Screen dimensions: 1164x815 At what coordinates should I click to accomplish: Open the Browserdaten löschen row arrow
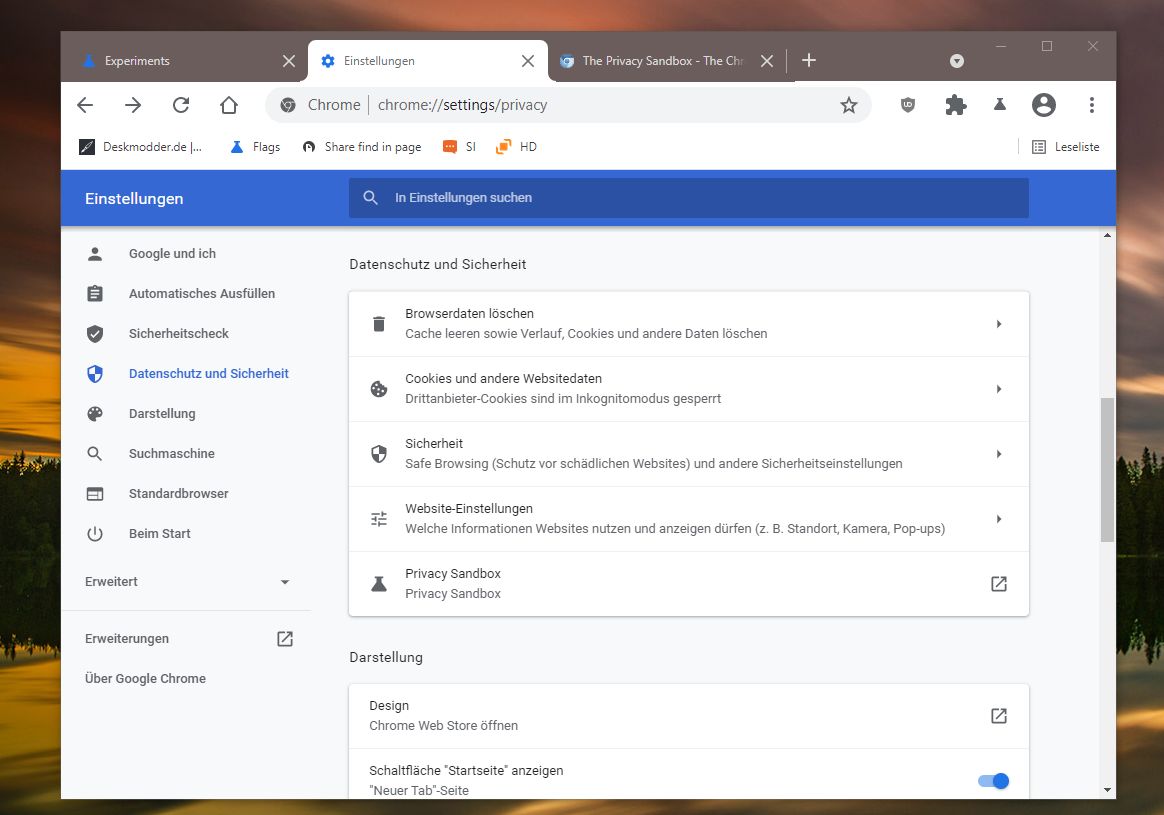[x=999, y=324]
